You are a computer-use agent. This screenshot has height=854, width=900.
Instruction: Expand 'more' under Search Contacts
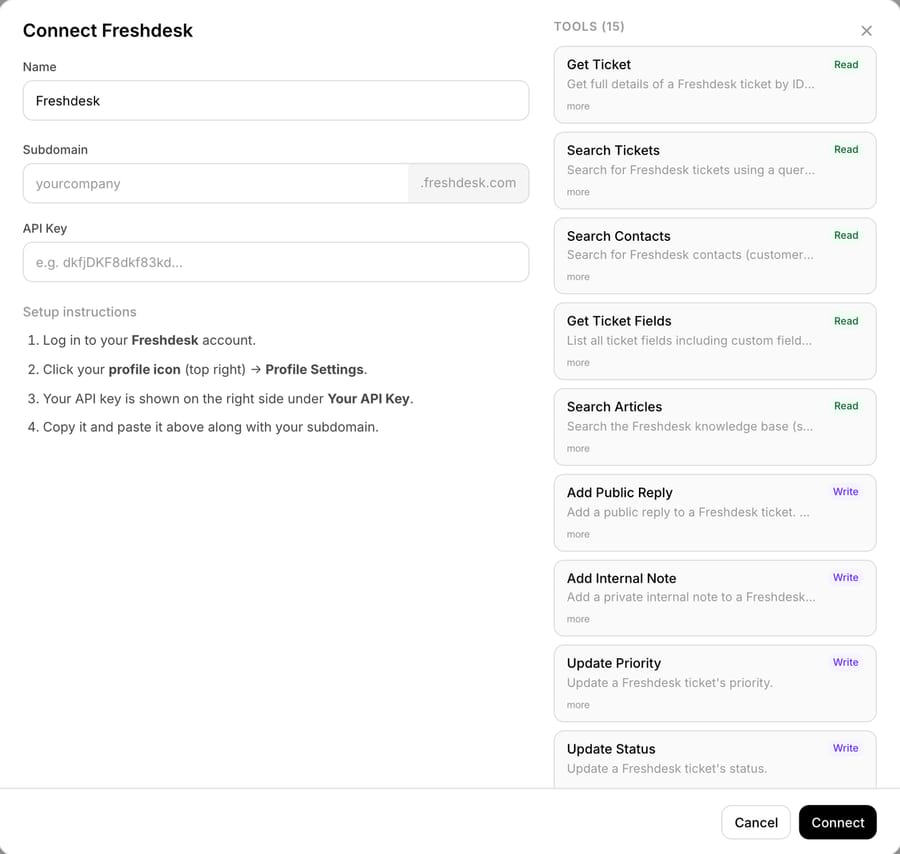[578, 277]
